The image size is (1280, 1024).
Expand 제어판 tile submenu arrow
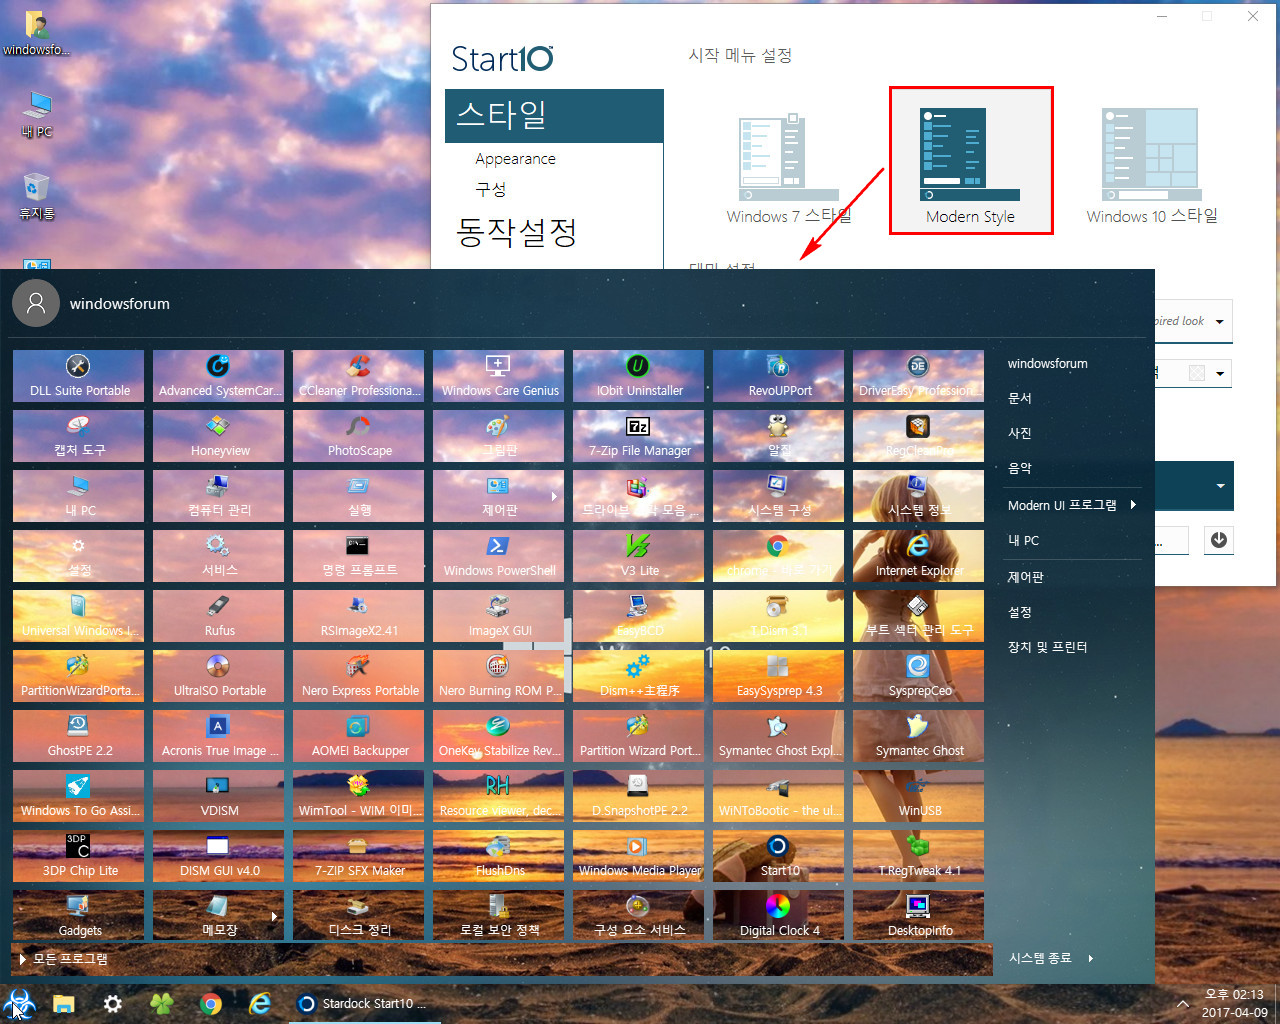pos(555,496)
